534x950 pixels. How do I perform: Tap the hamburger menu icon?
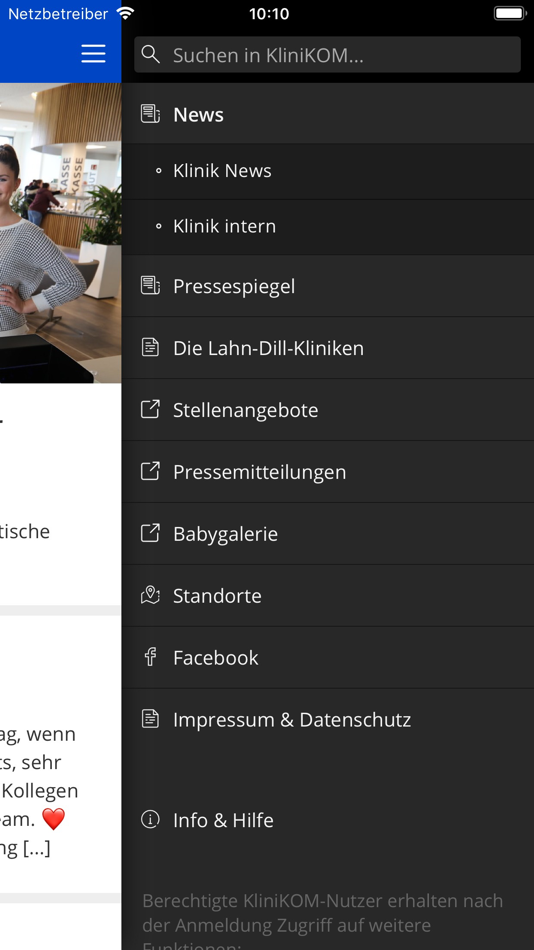(93, 53)
